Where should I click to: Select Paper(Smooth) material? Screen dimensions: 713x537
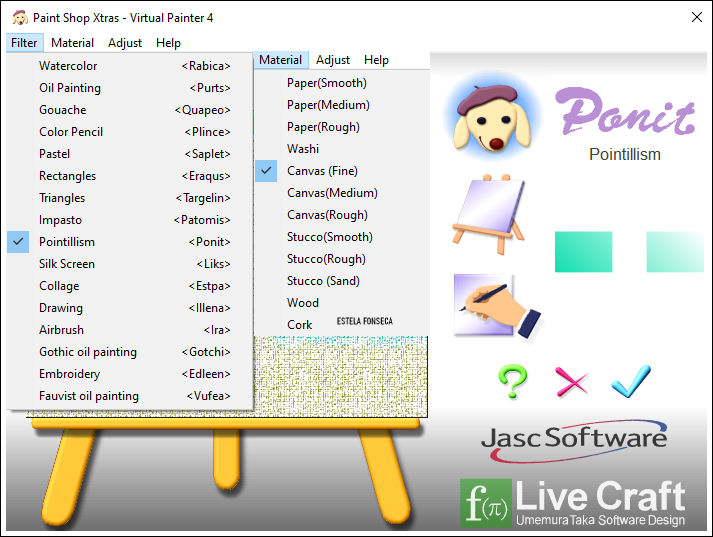342,83
